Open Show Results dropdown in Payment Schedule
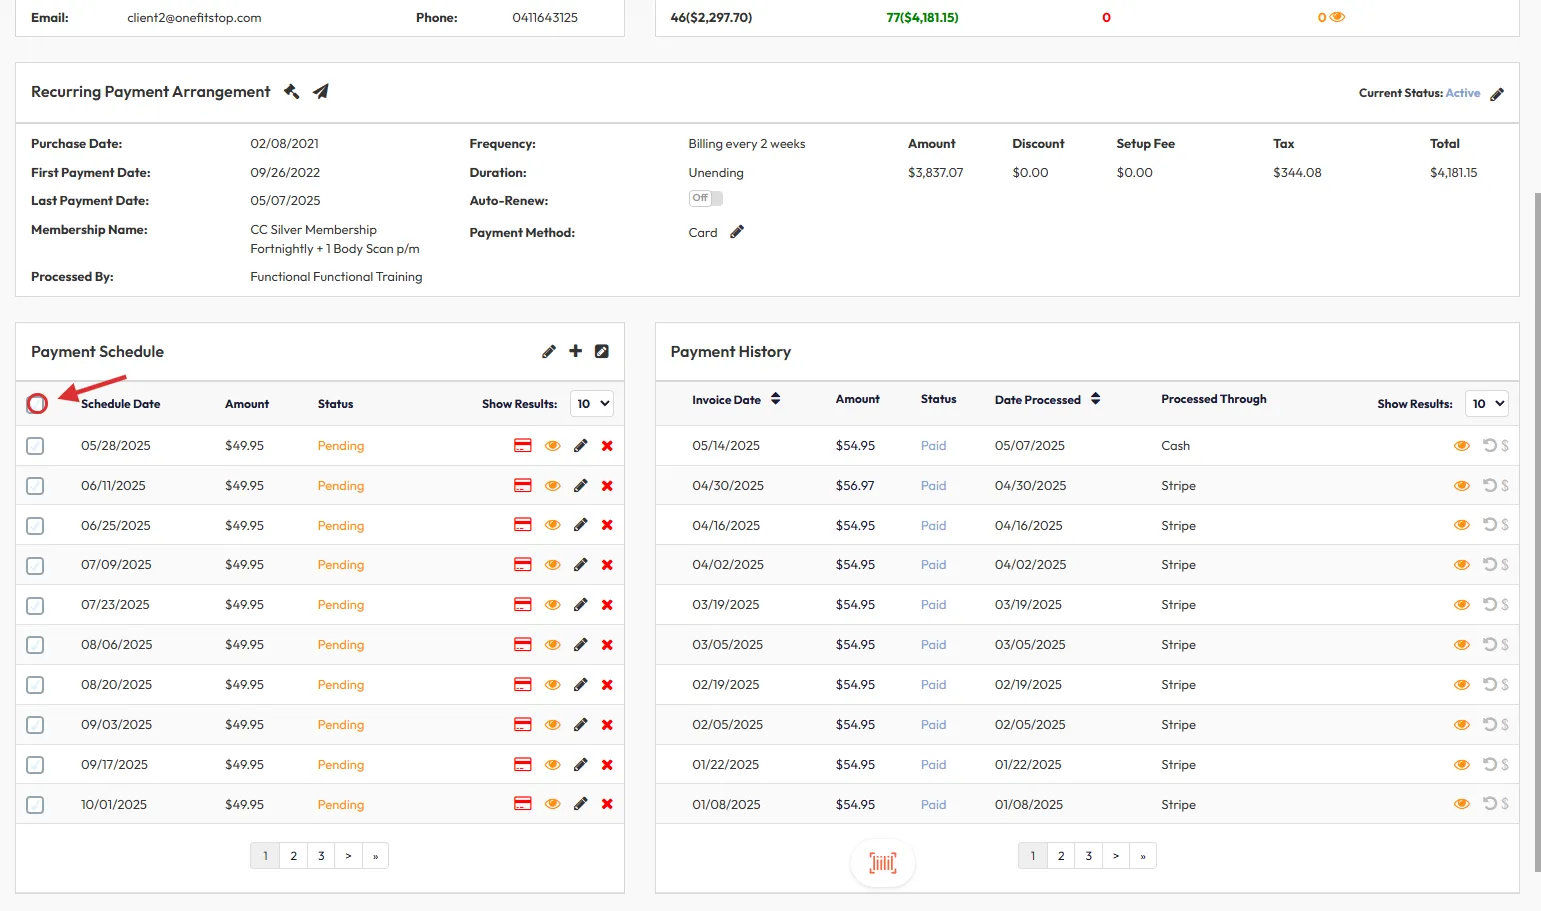Image resolution: width=1541 pixels, height=911 pixels. tap(592, 404)
